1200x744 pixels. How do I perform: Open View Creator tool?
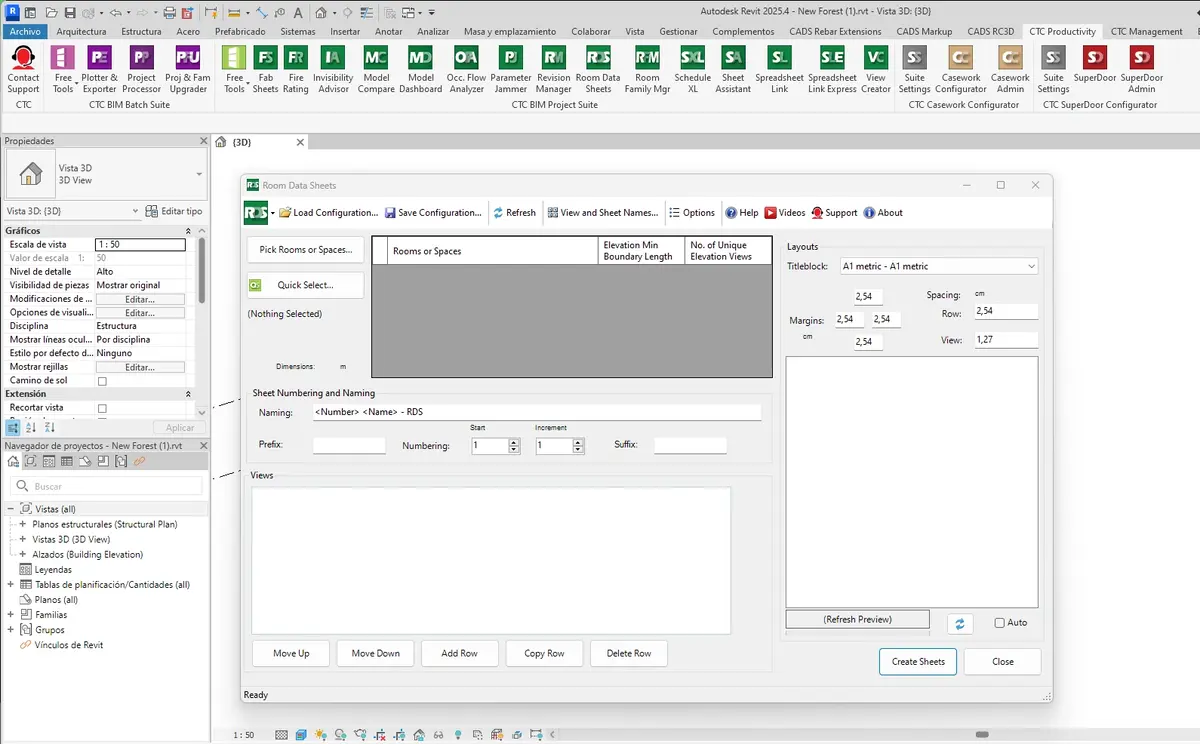click(x=876, y=70)
